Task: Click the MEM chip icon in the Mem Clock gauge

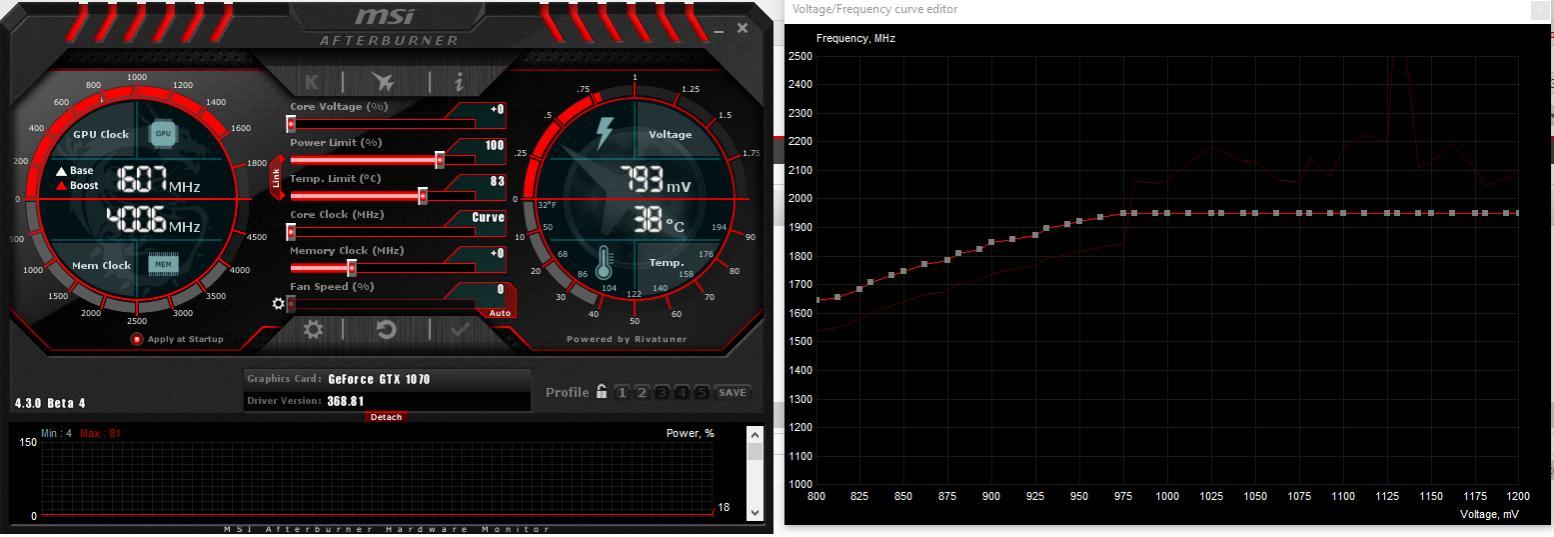Action: (x=163, y=264)
